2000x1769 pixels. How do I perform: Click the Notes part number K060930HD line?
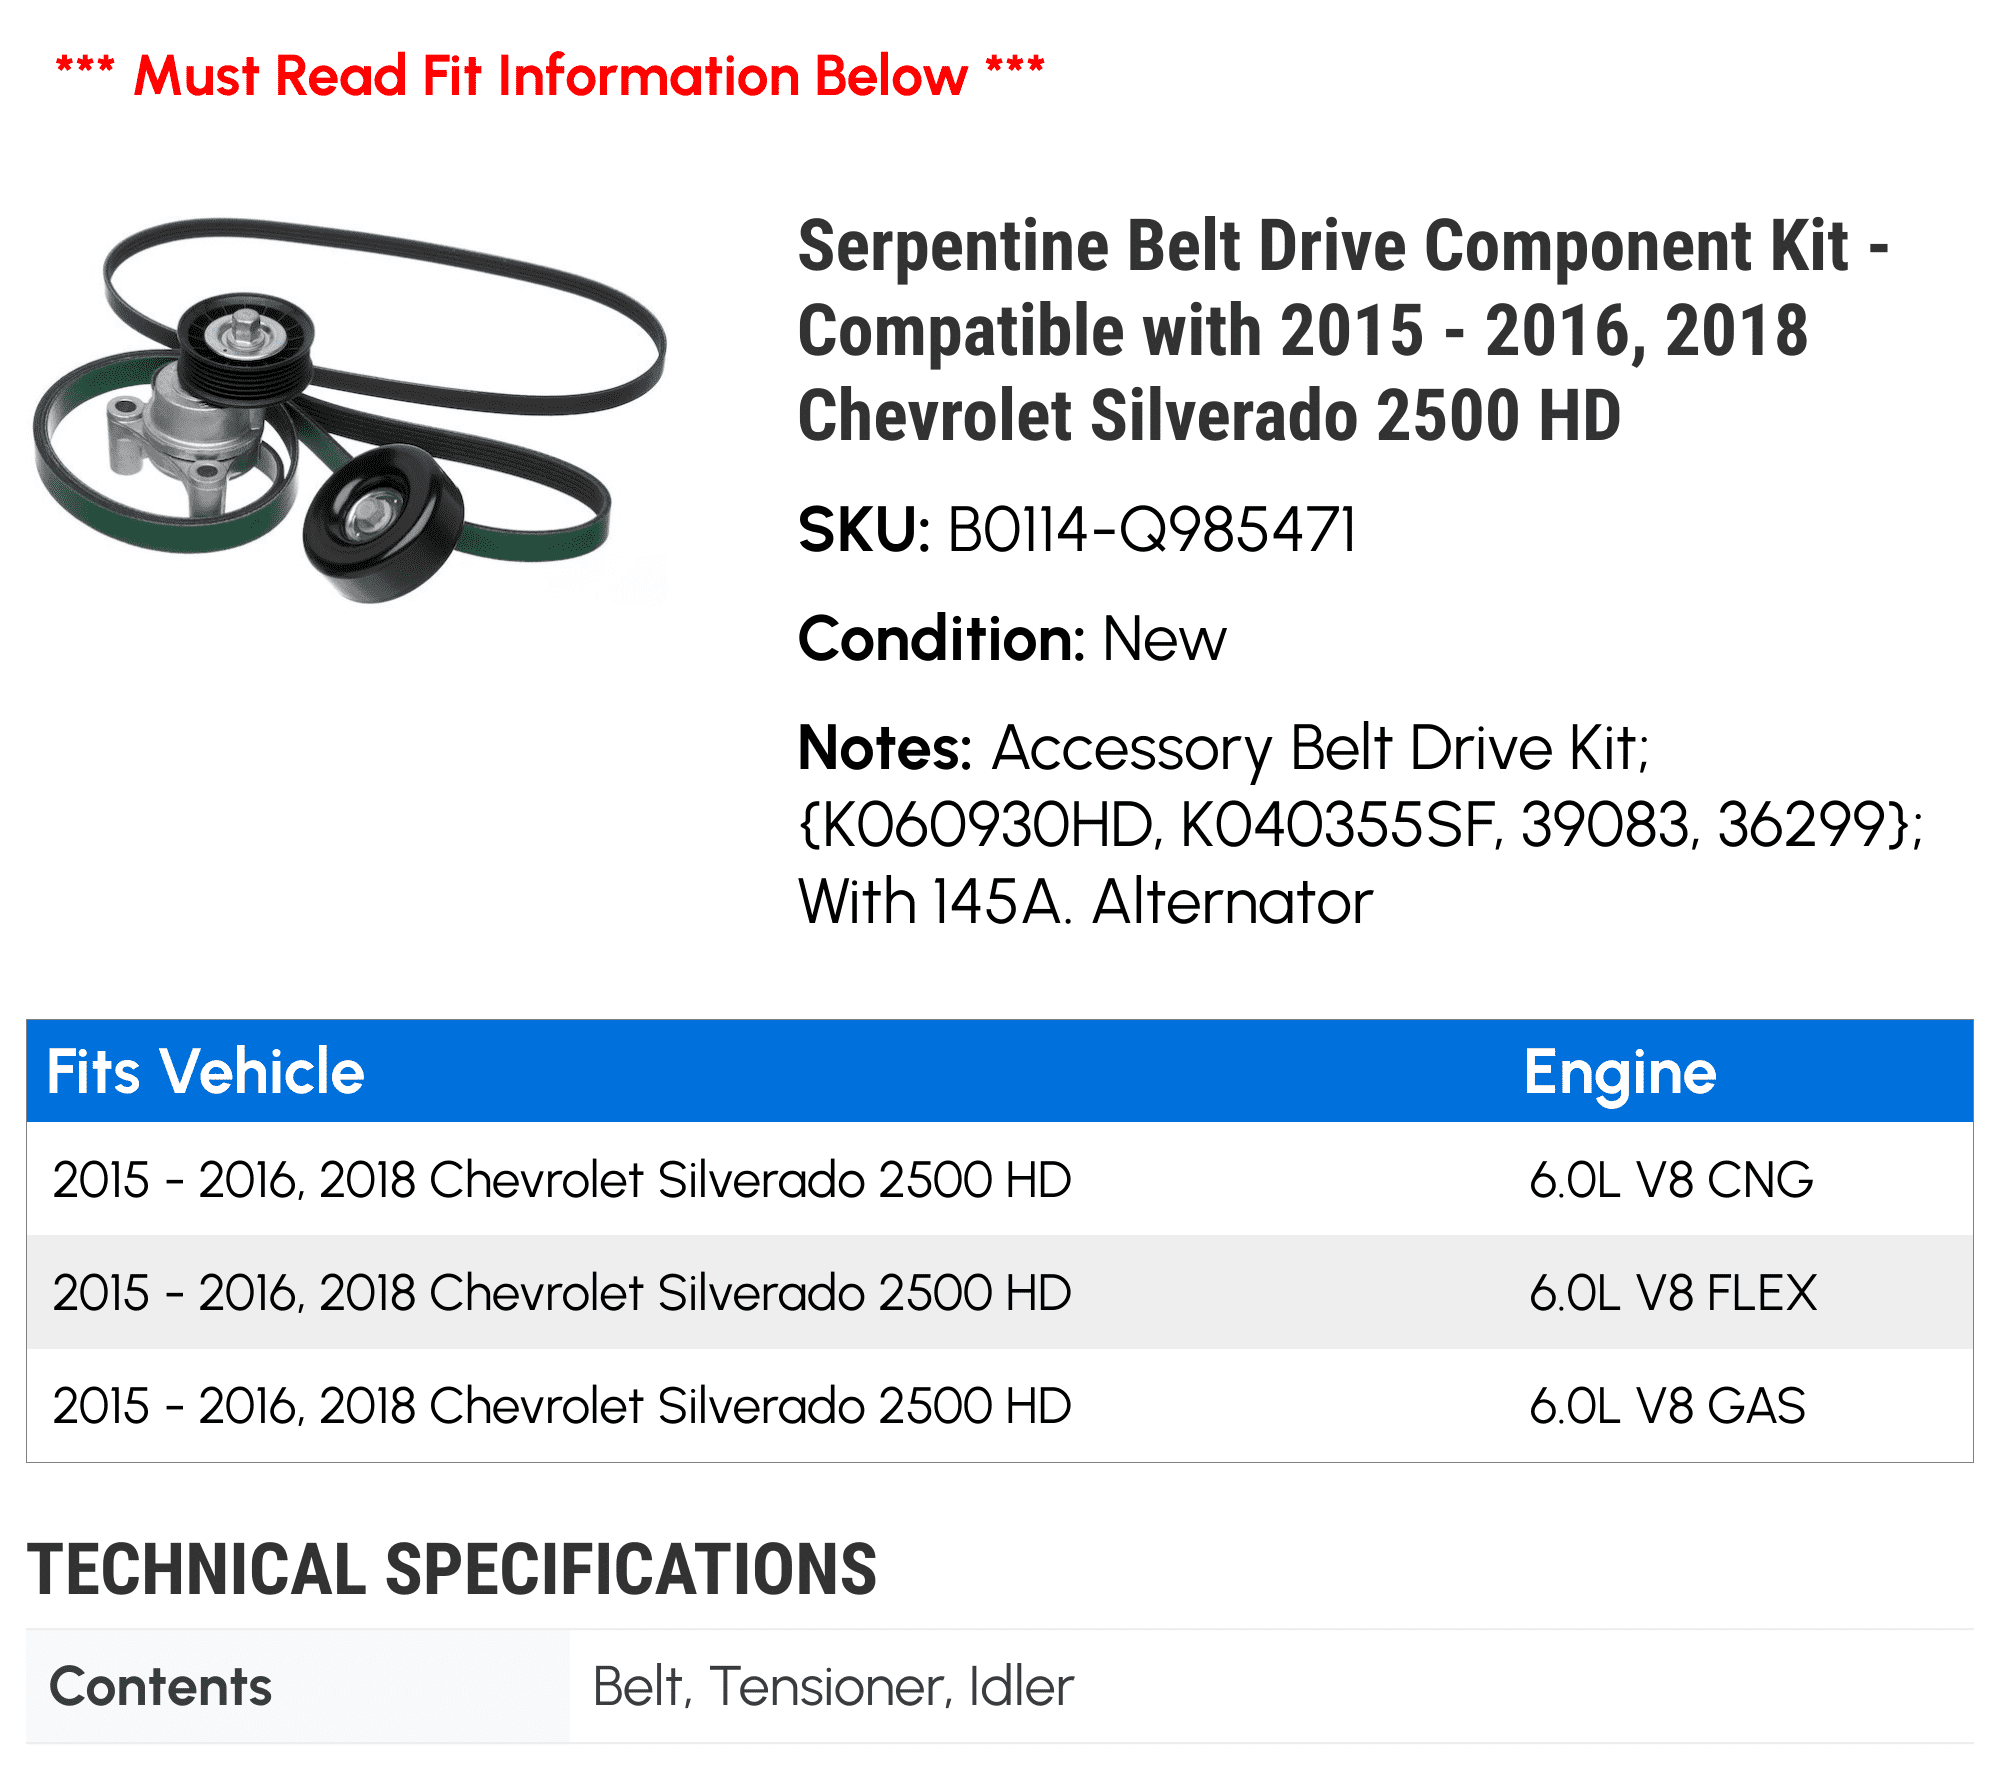tap(1361, 825)
